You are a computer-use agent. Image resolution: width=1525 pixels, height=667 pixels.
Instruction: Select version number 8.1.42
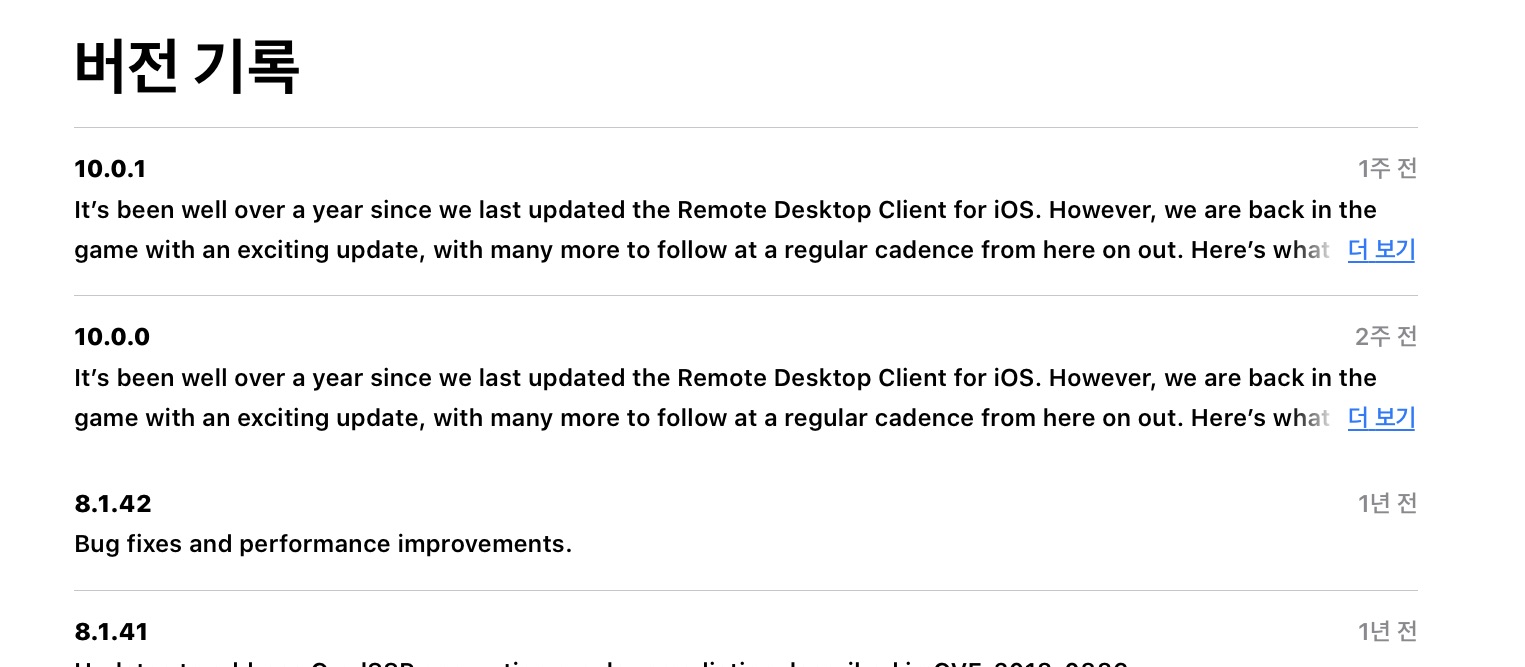pos(113,504)
